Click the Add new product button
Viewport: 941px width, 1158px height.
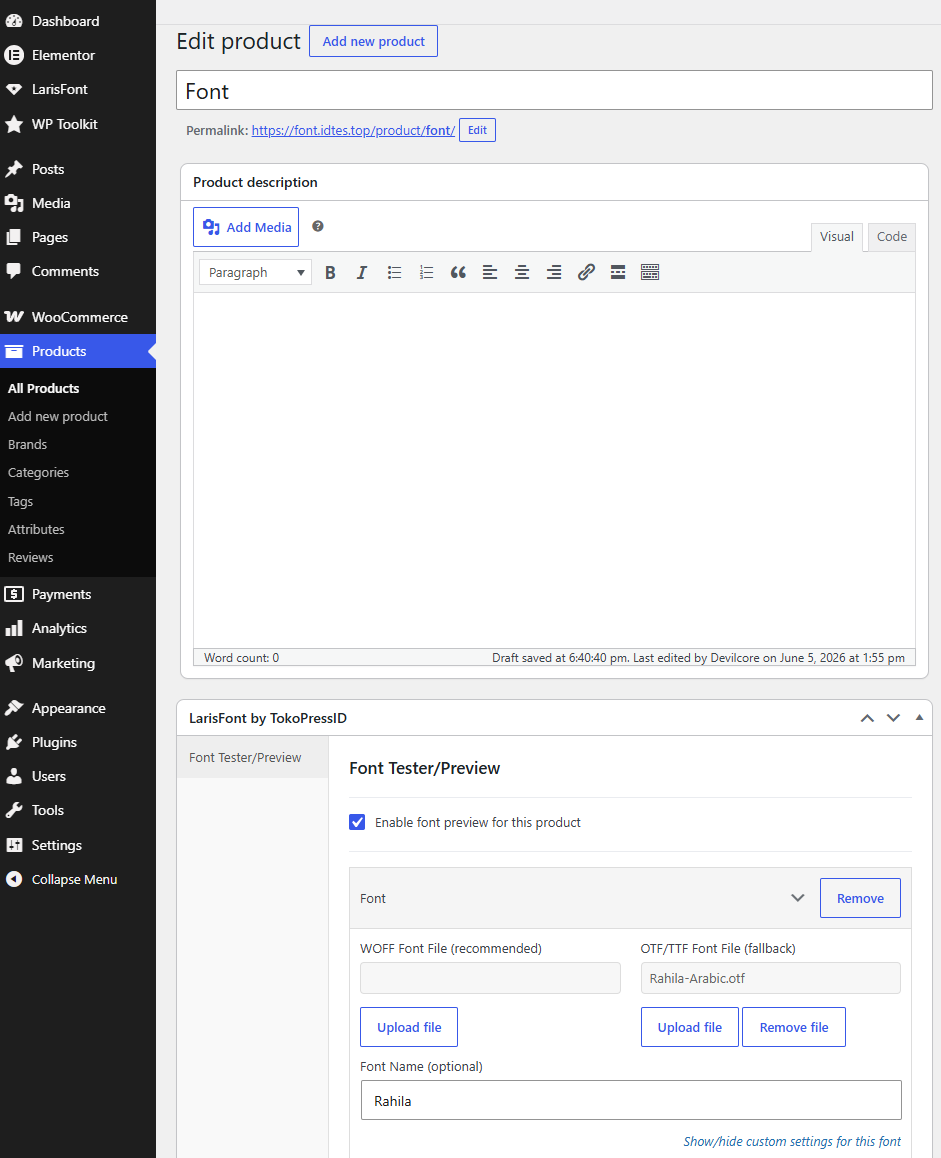[373, 41]
